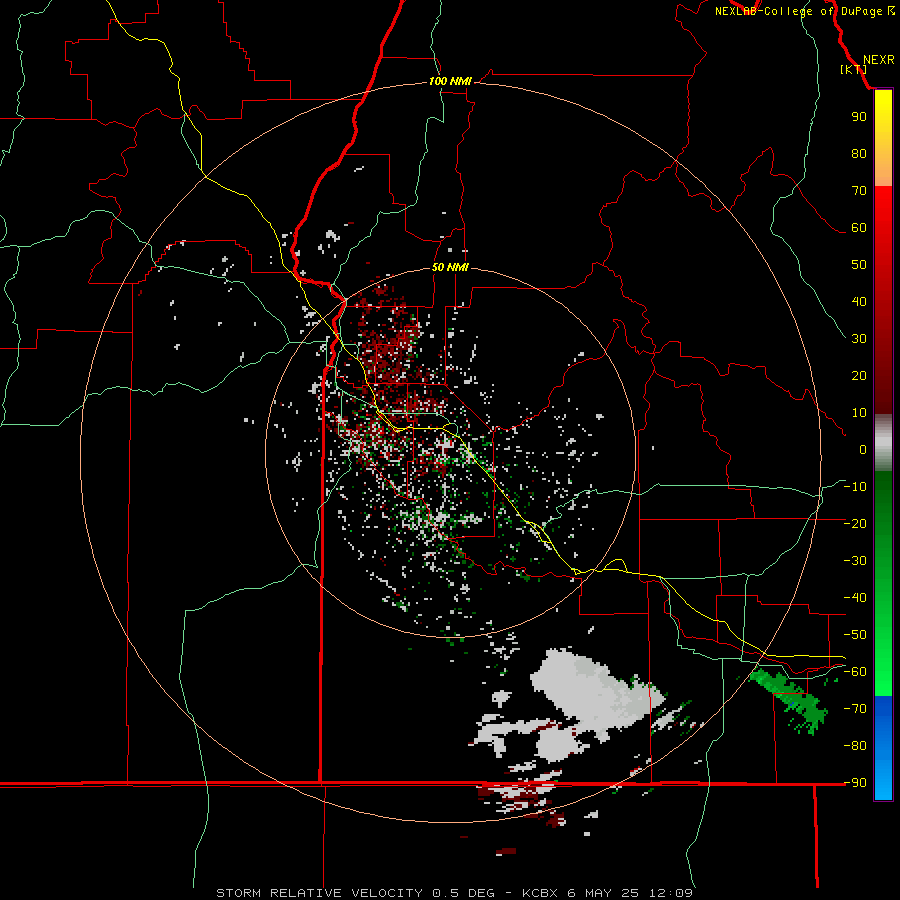The width and height of the screenshot is (900, 900).
Task: Pick the -30 scale value
Action: pyautogui.click(x=855, y=561)
